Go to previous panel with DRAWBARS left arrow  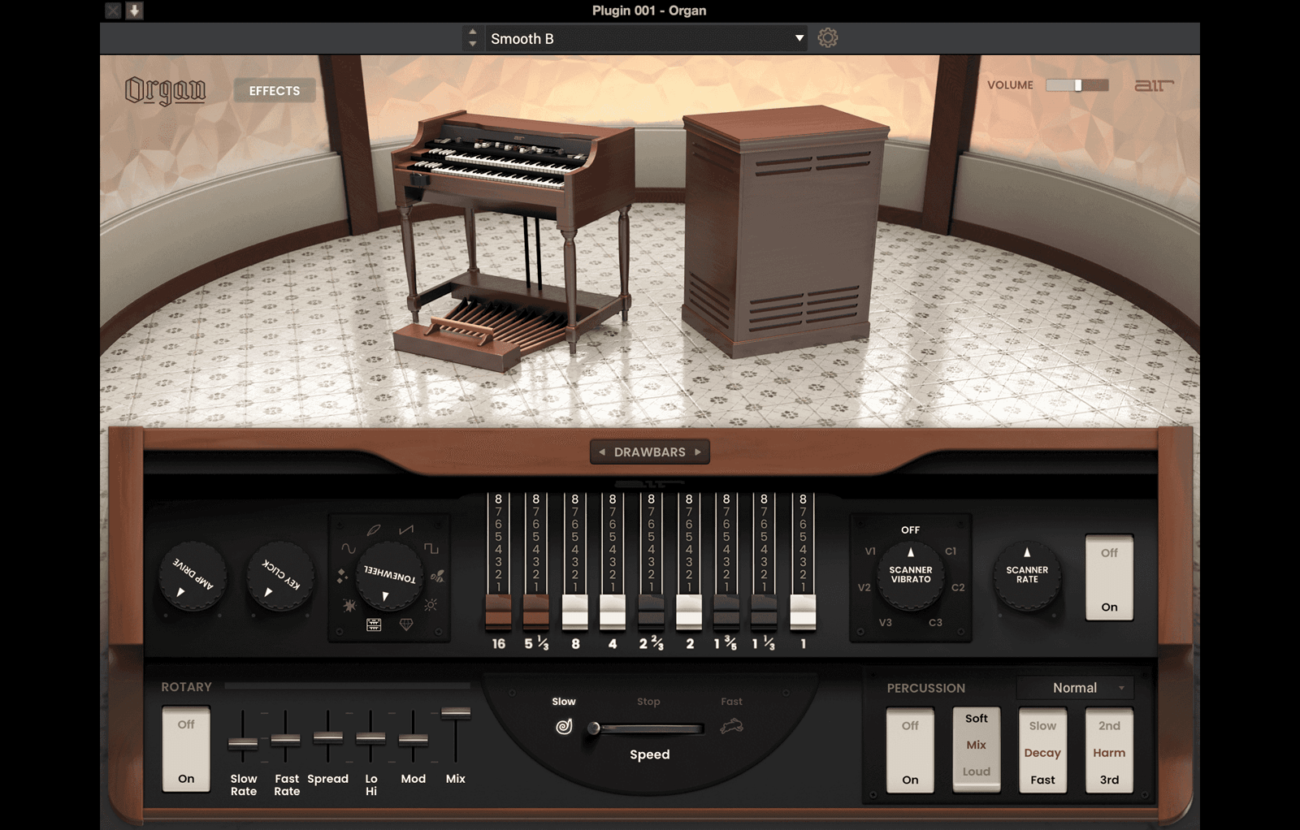tap(602, 452)
